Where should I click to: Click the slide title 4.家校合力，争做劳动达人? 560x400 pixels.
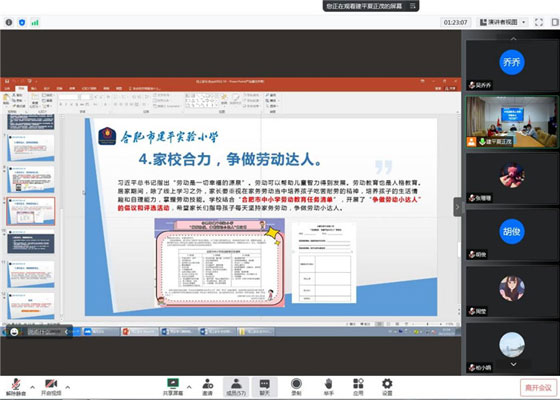click(x=230, y=159)
